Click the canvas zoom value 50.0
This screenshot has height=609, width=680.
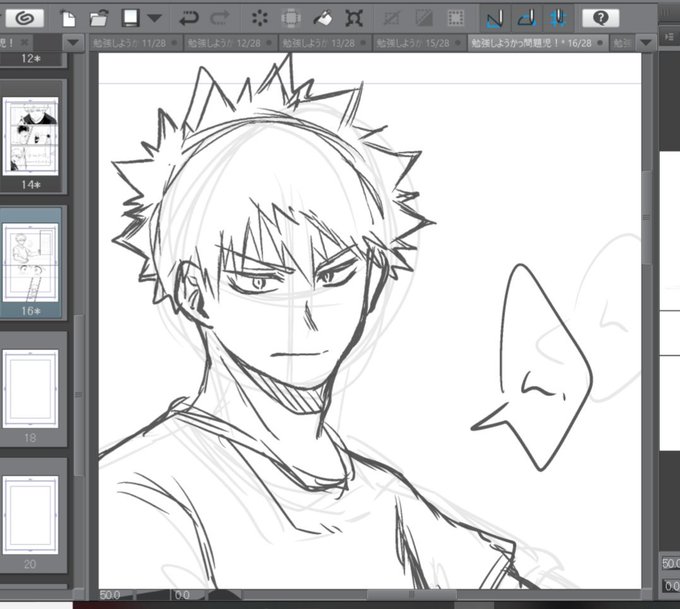(x=110, y=595)
